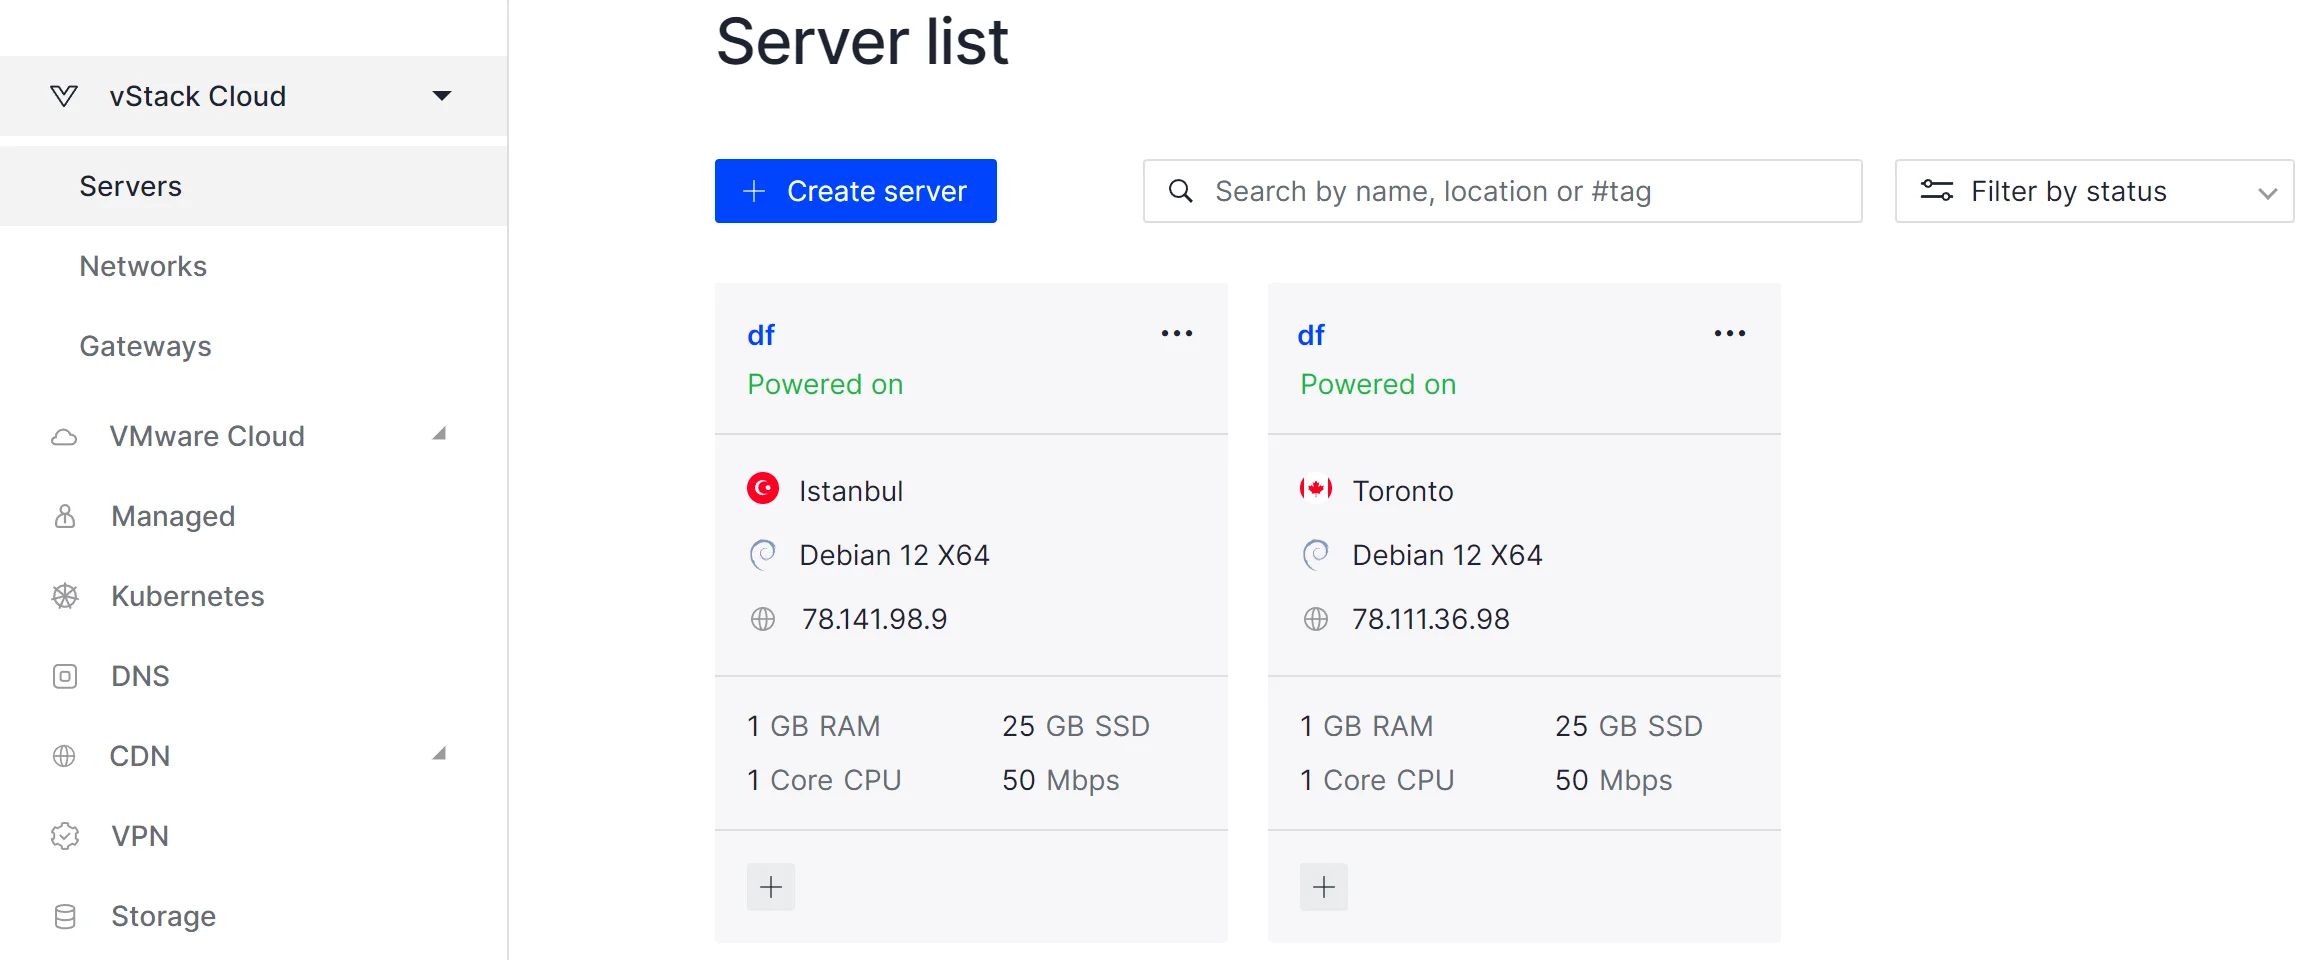The image size is (2303, 960).
Task: Expand the vStack Cloud account dropdown
Action: [x=441, y=95]
